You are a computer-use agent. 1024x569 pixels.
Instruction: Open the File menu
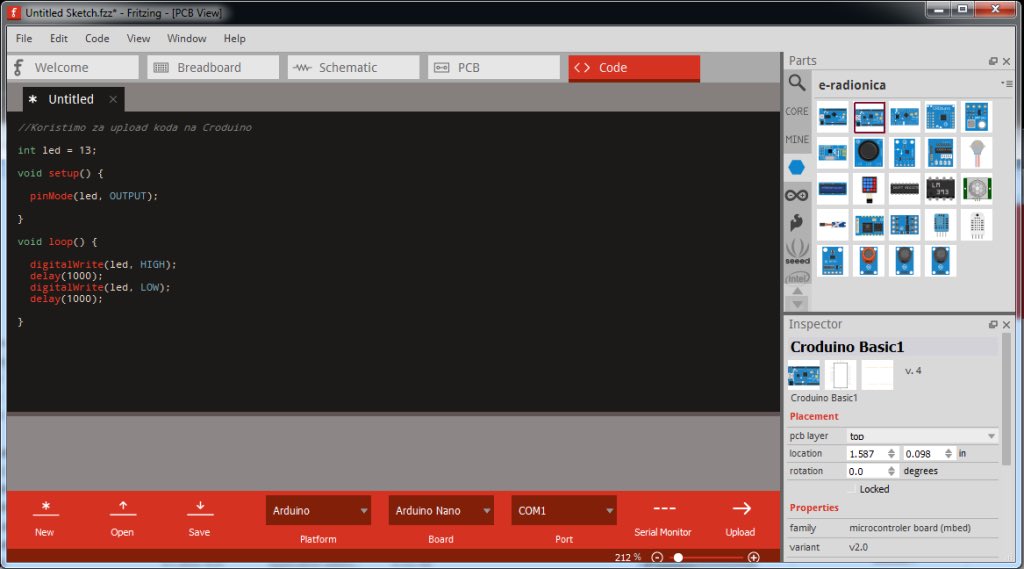24,39
